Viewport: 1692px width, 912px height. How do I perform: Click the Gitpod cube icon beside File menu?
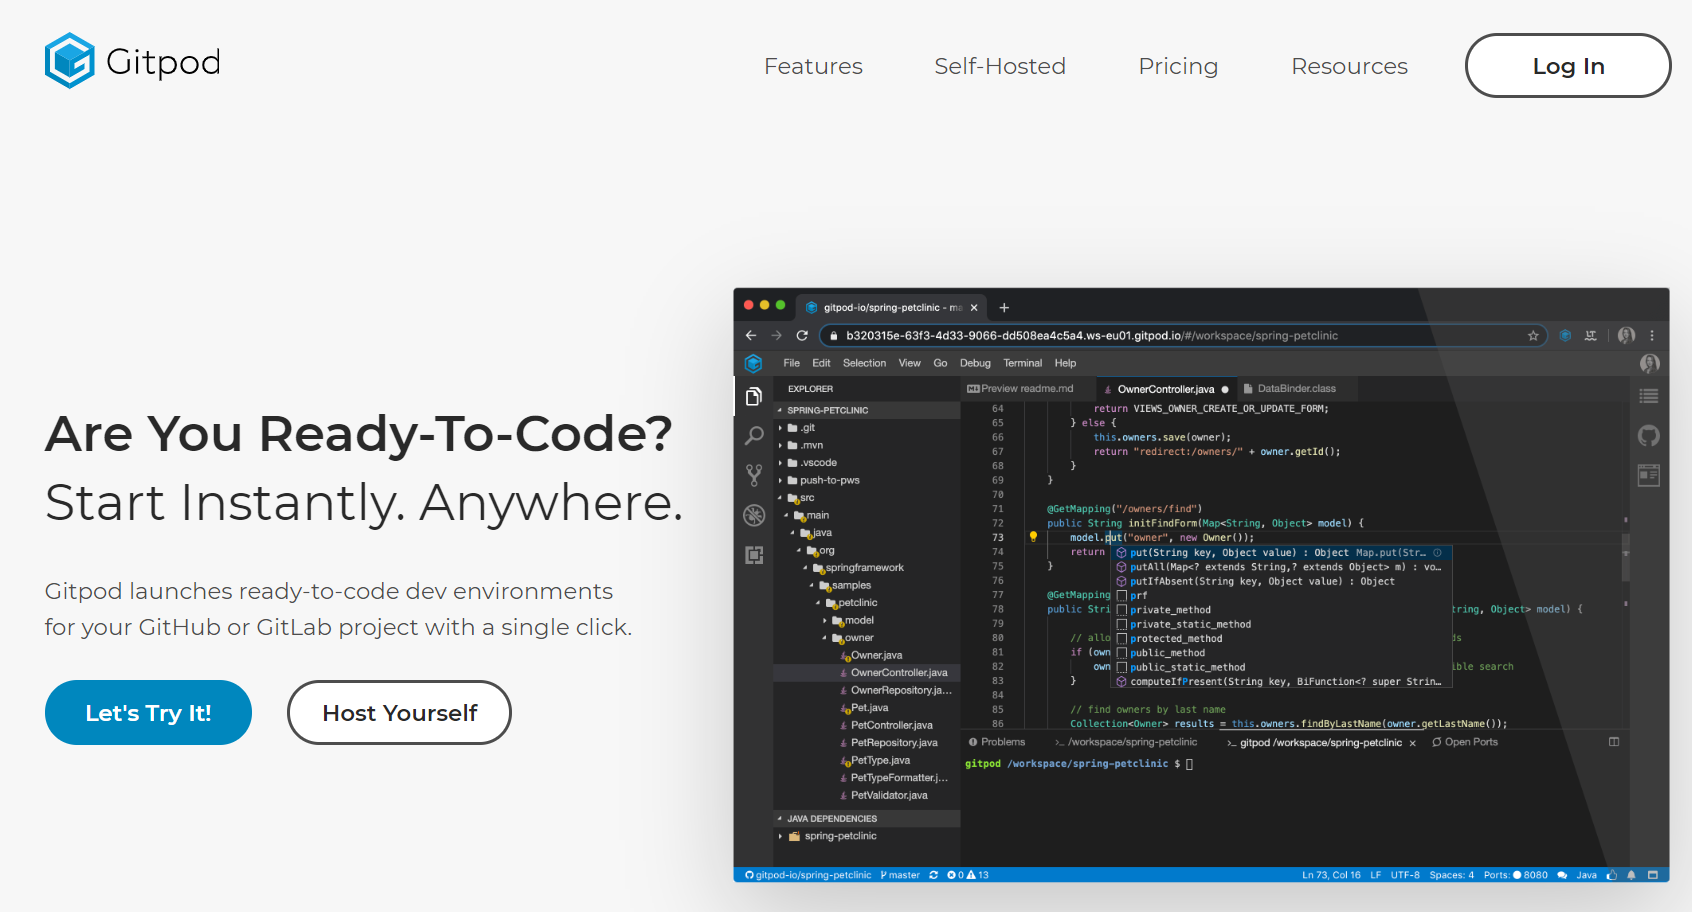pos(754,363)
